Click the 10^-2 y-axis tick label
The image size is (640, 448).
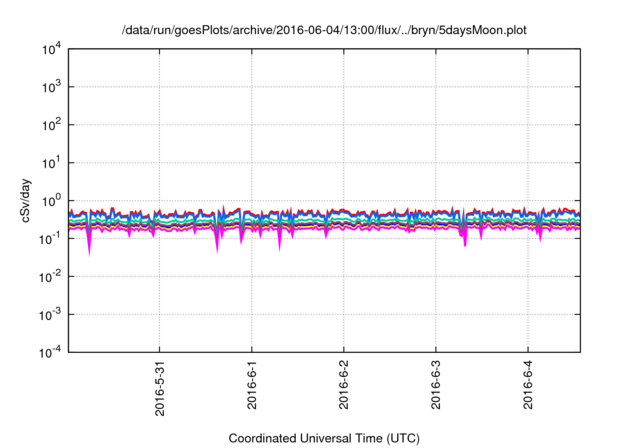(x=51, y=277)
